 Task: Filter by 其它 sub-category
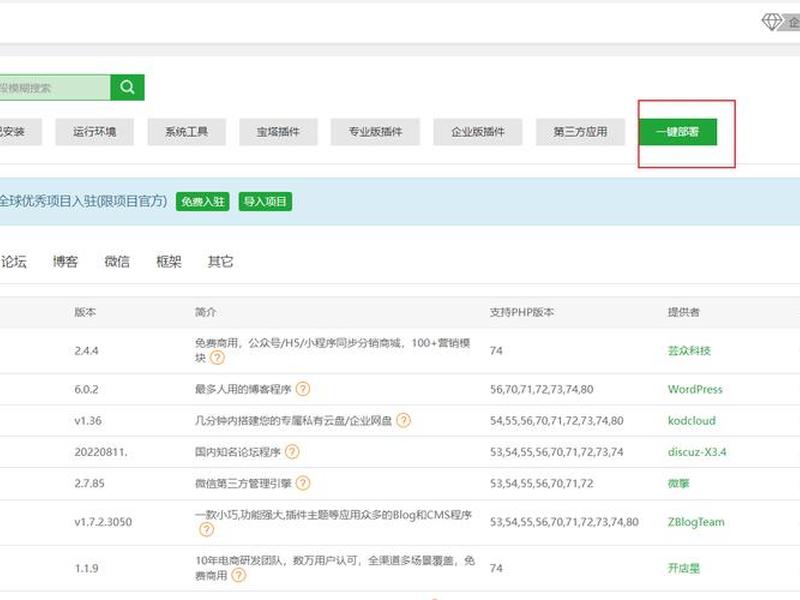(x=220, y=262)
